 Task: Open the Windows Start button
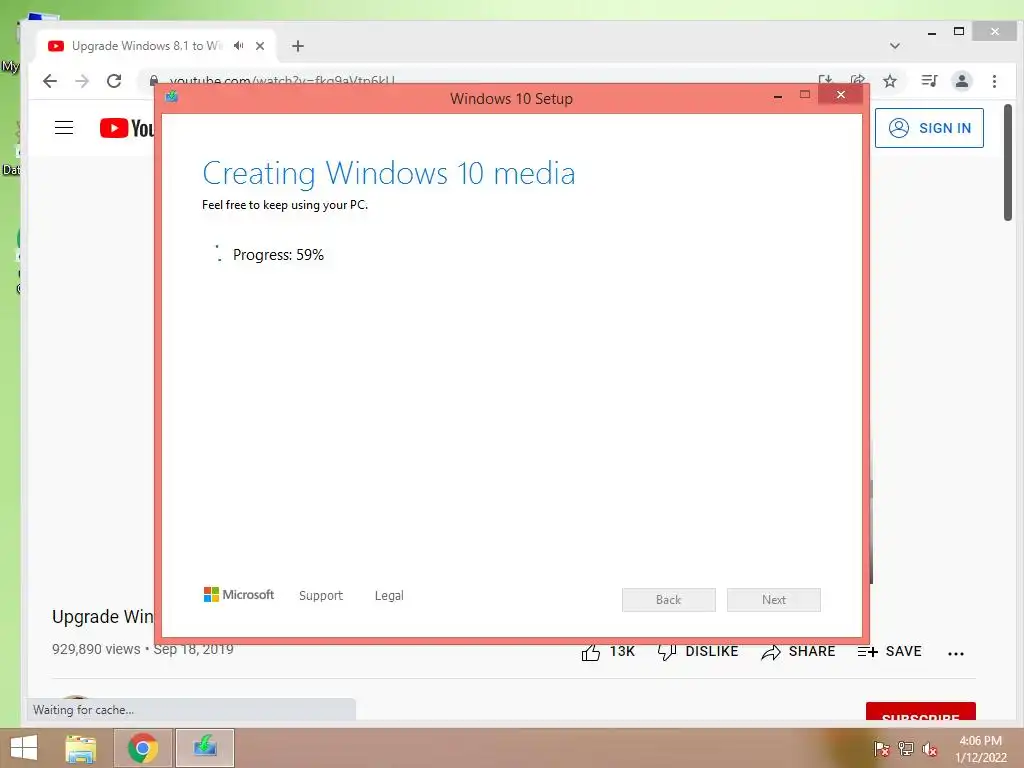pos(24,748)
